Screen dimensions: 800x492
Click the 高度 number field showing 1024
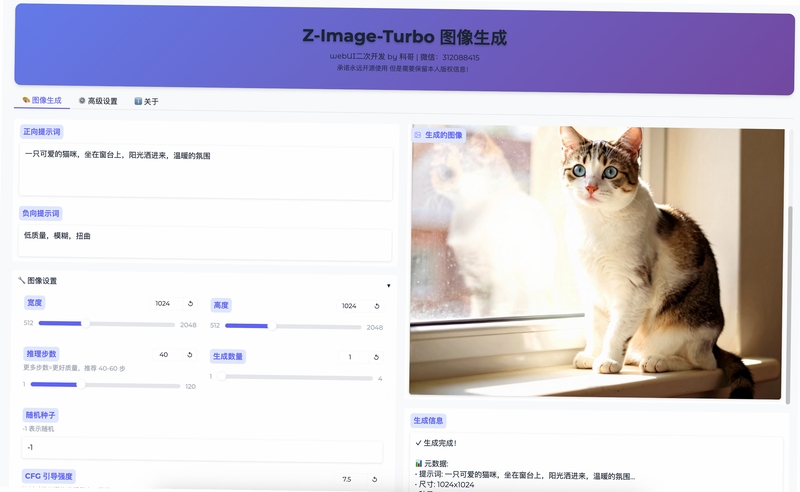tap(353, 306)
